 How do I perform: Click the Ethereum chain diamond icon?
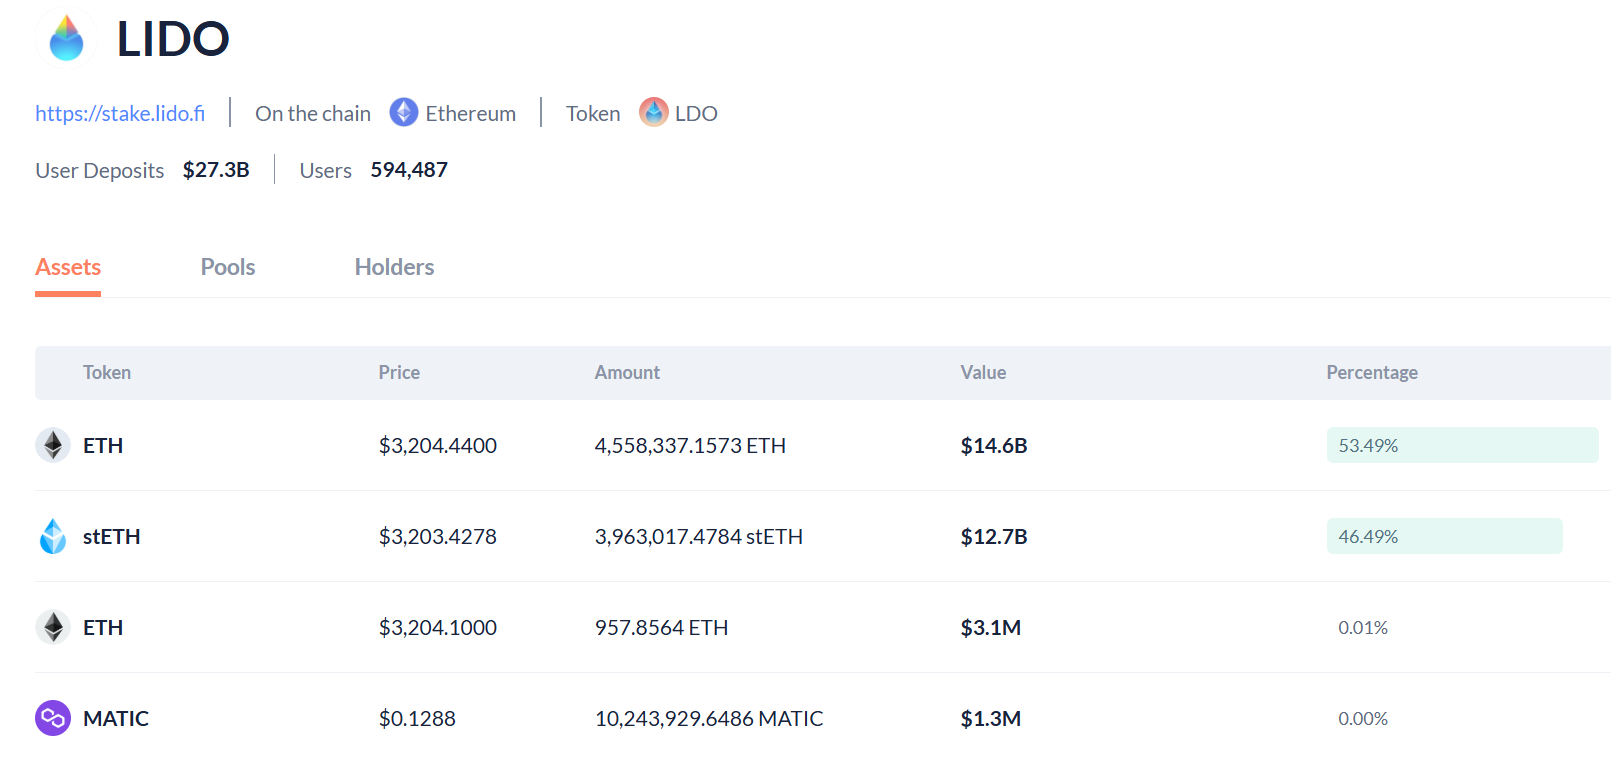[x=404, y=112]
